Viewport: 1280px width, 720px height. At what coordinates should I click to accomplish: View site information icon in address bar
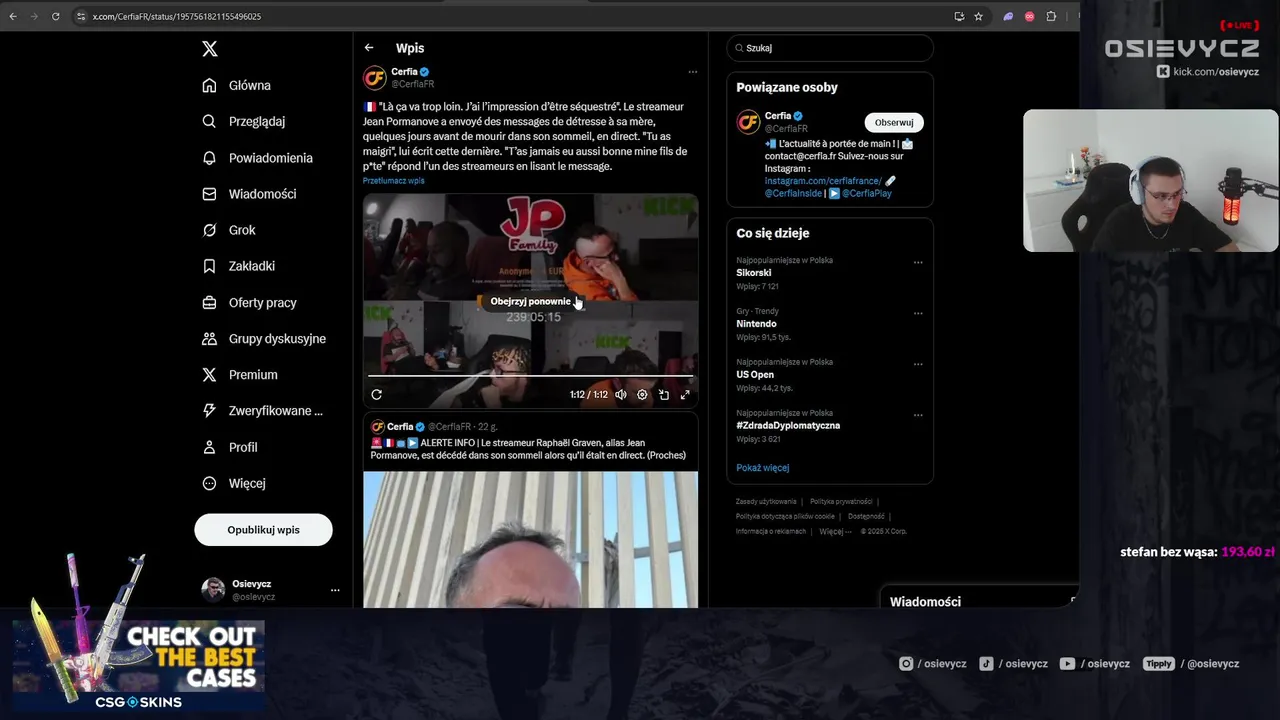point(81,16)
